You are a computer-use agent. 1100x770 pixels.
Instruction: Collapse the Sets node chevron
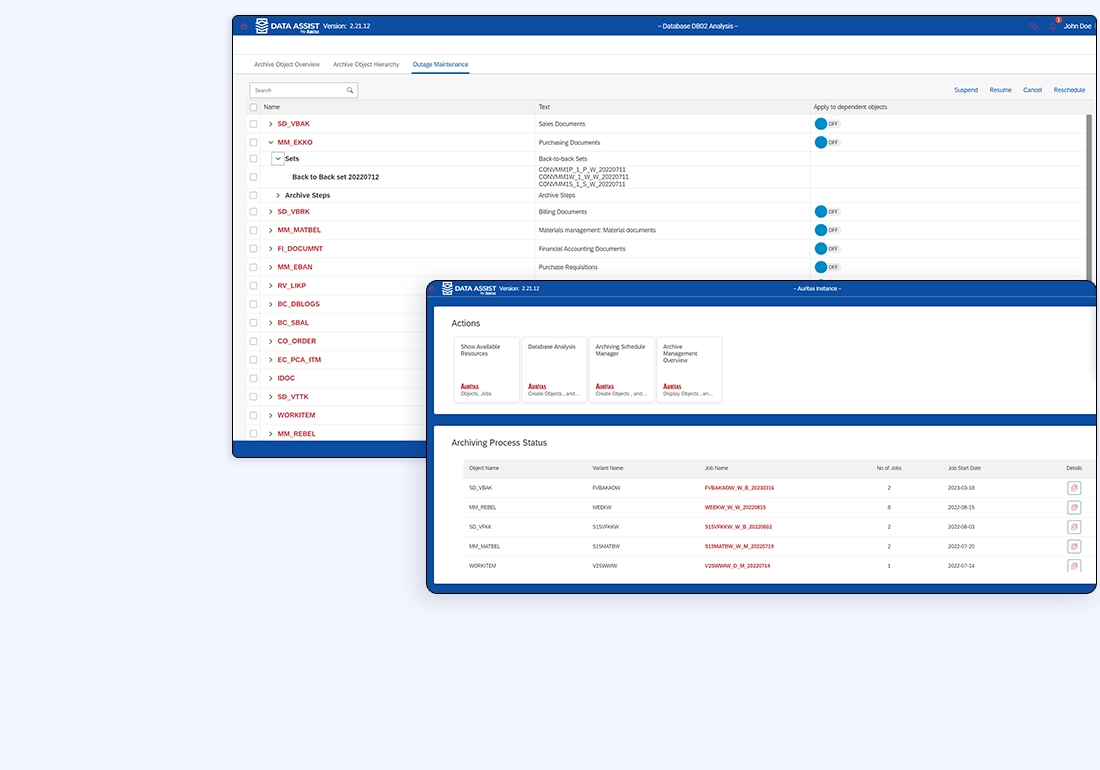[278, 159]
